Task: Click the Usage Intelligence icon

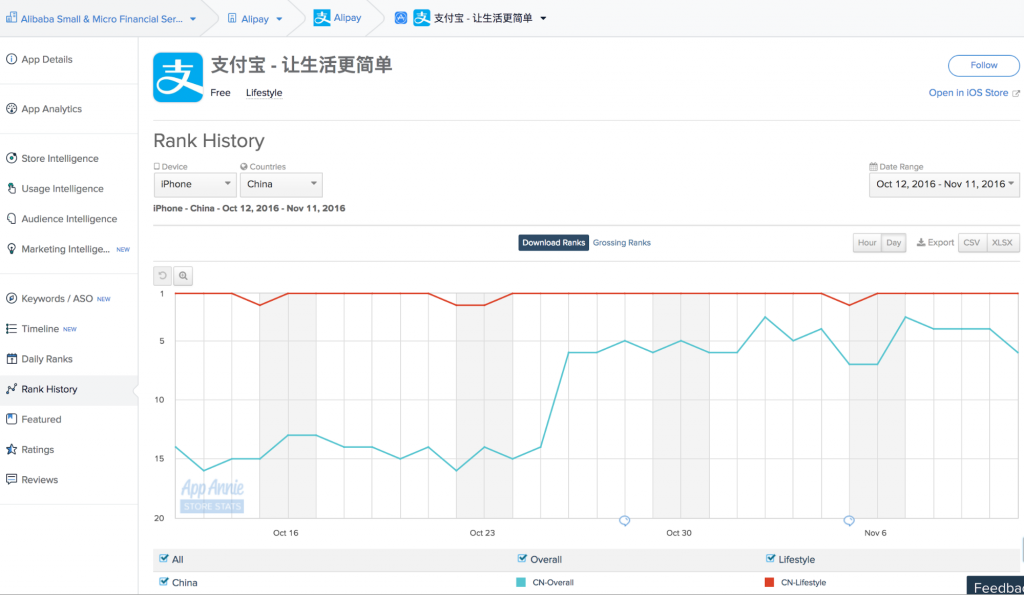Action: pyautogui.click(x=11, y=188)
